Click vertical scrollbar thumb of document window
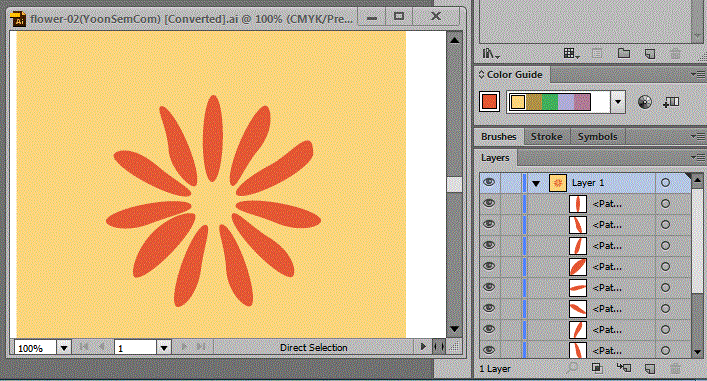The image size is (707, 381). [454, 184]
